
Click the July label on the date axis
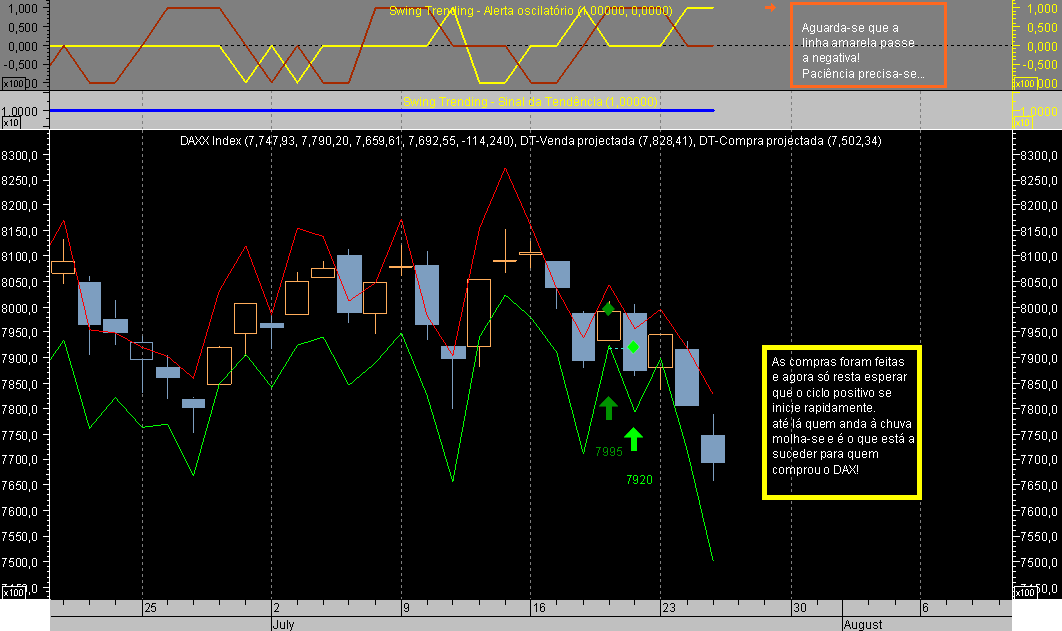click(x=283, y=624)
